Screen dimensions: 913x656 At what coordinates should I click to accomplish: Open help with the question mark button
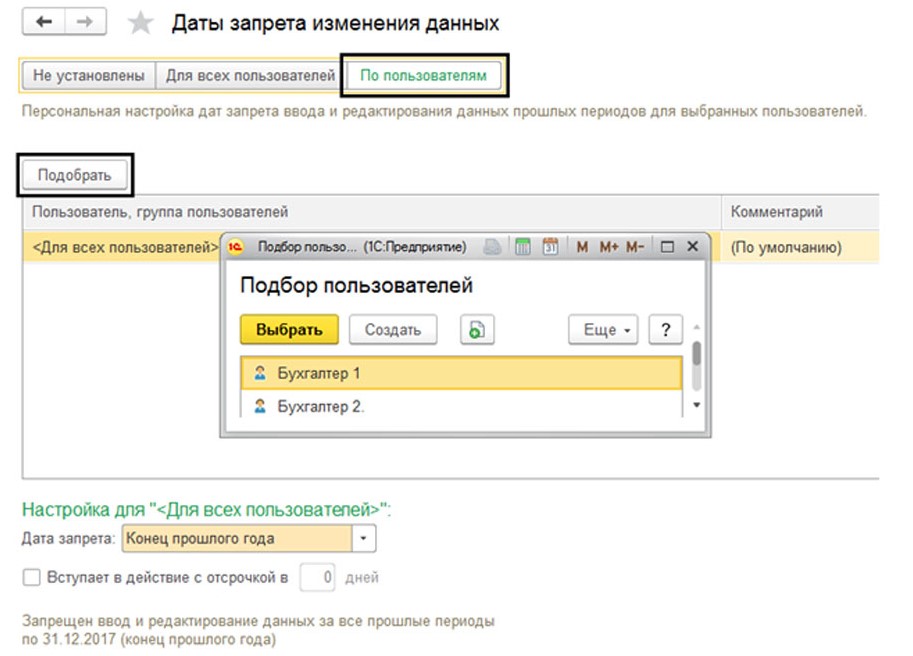[665, 330]
